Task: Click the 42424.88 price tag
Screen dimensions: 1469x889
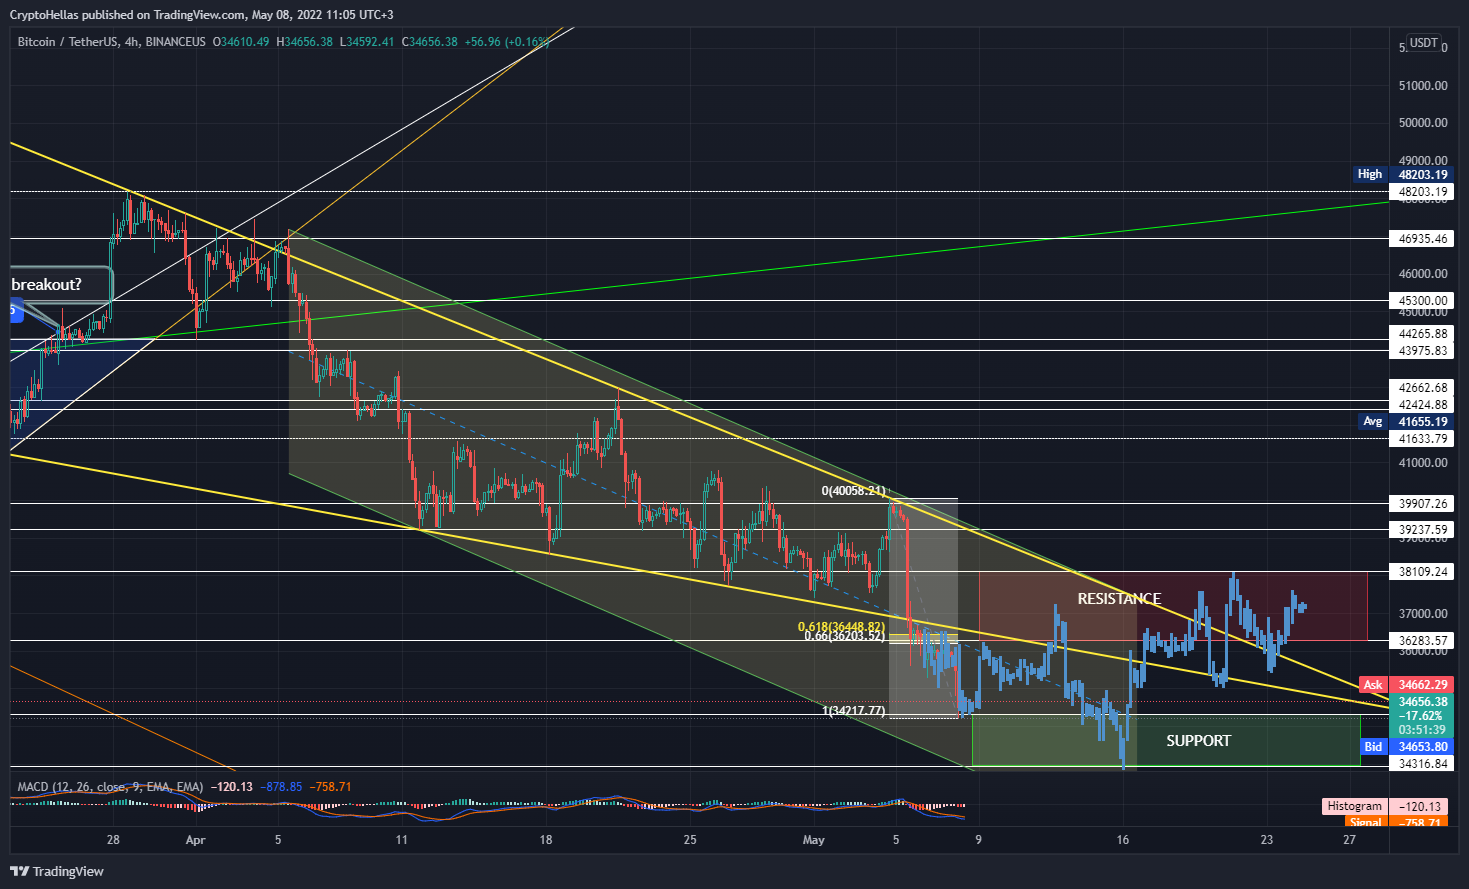Action: 1423,405
